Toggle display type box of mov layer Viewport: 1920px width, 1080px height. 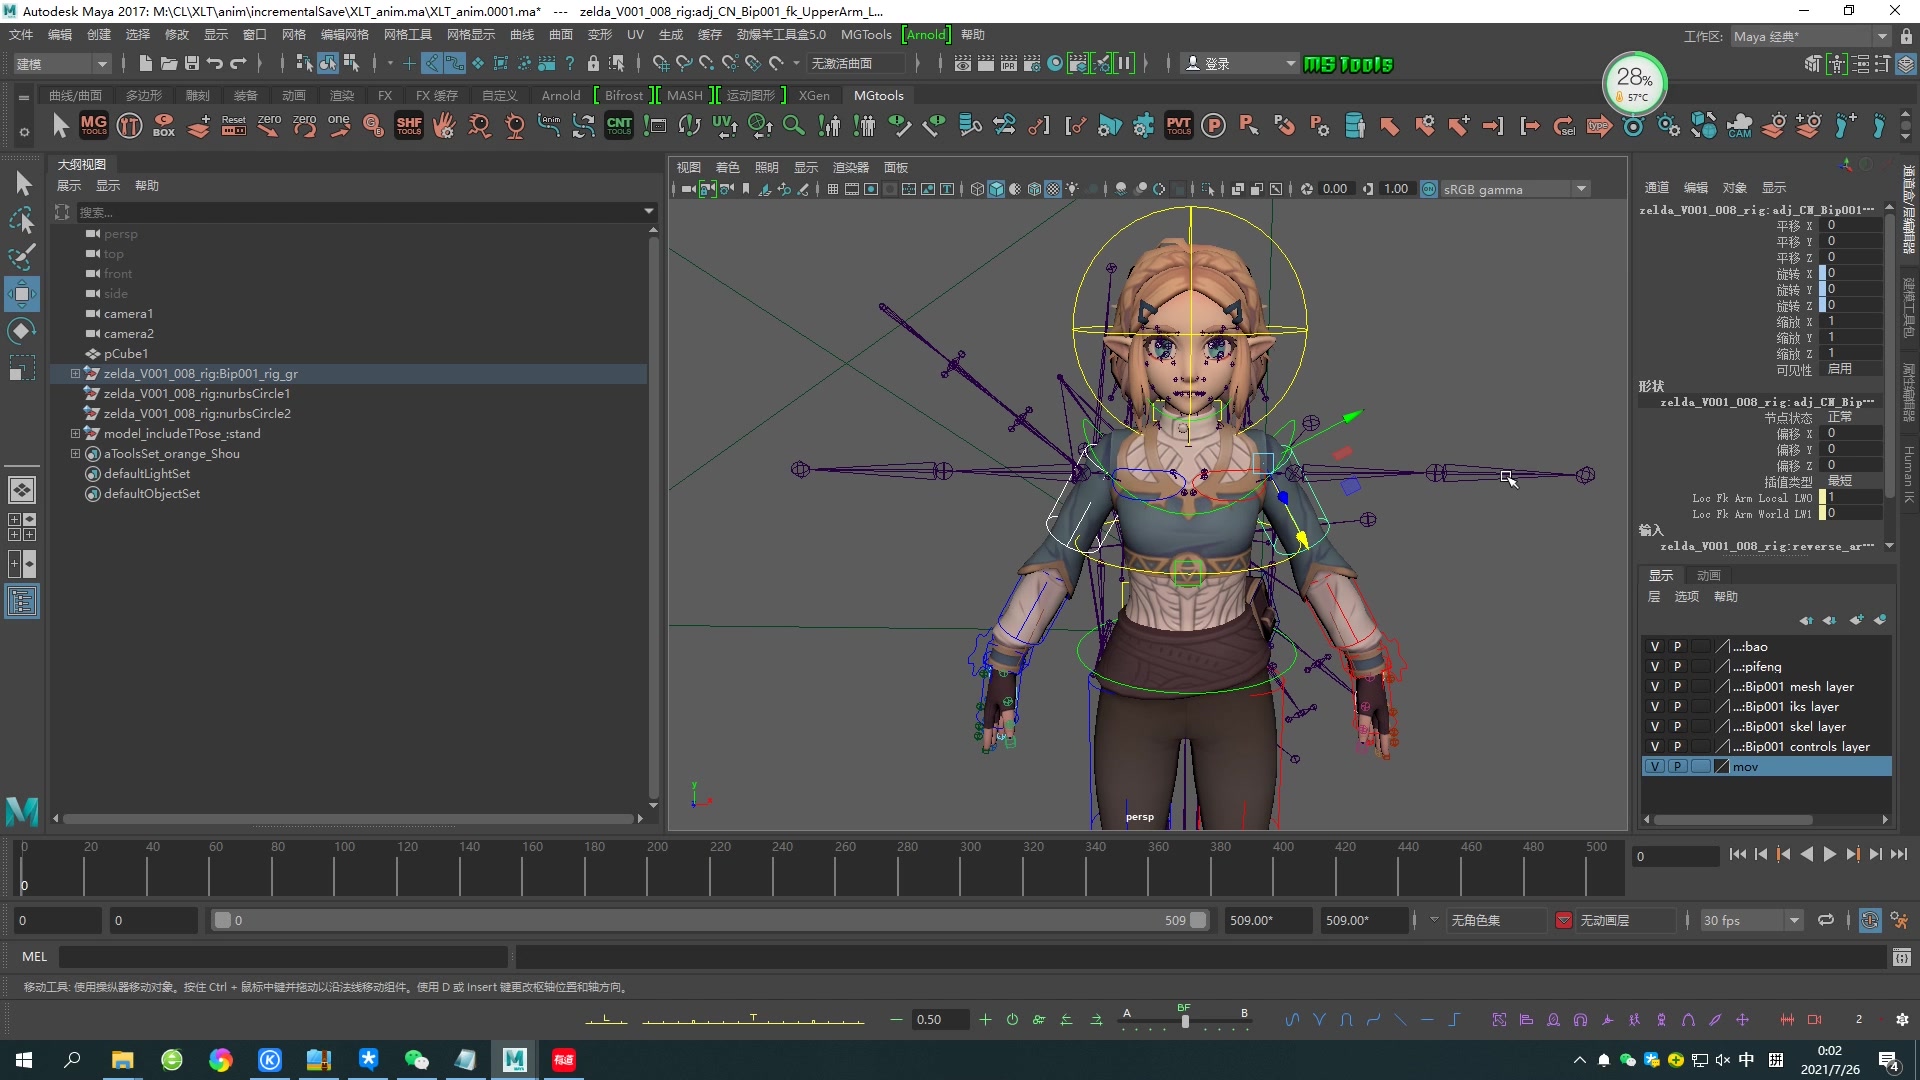click(1700, 766)
